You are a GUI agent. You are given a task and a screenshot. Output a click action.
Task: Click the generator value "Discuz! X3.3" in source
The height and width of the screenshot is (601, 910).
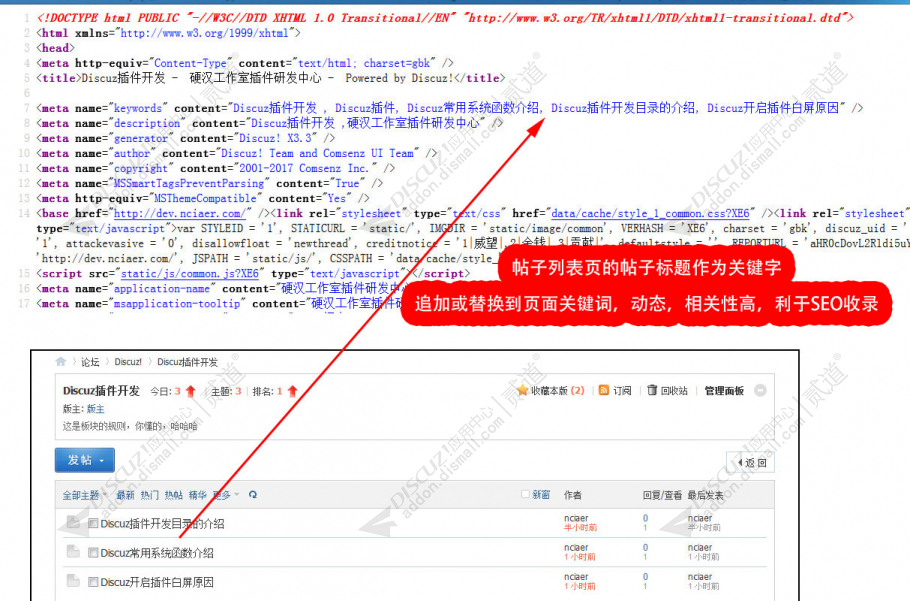pyautogui.click(x=278, y=138)
